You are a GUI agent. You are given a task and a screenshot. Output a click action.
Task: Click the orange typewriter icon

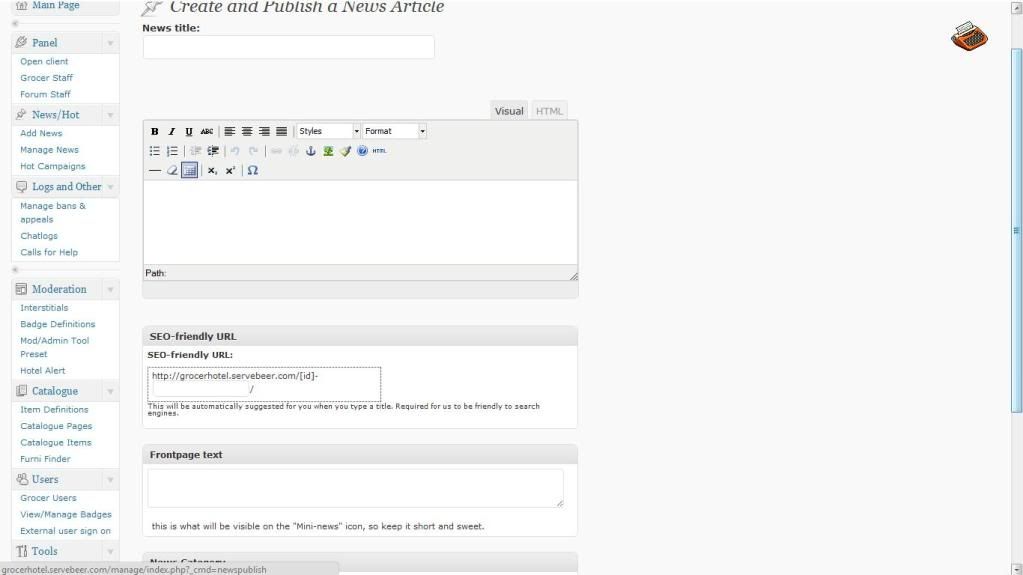[x=969, y=37]
